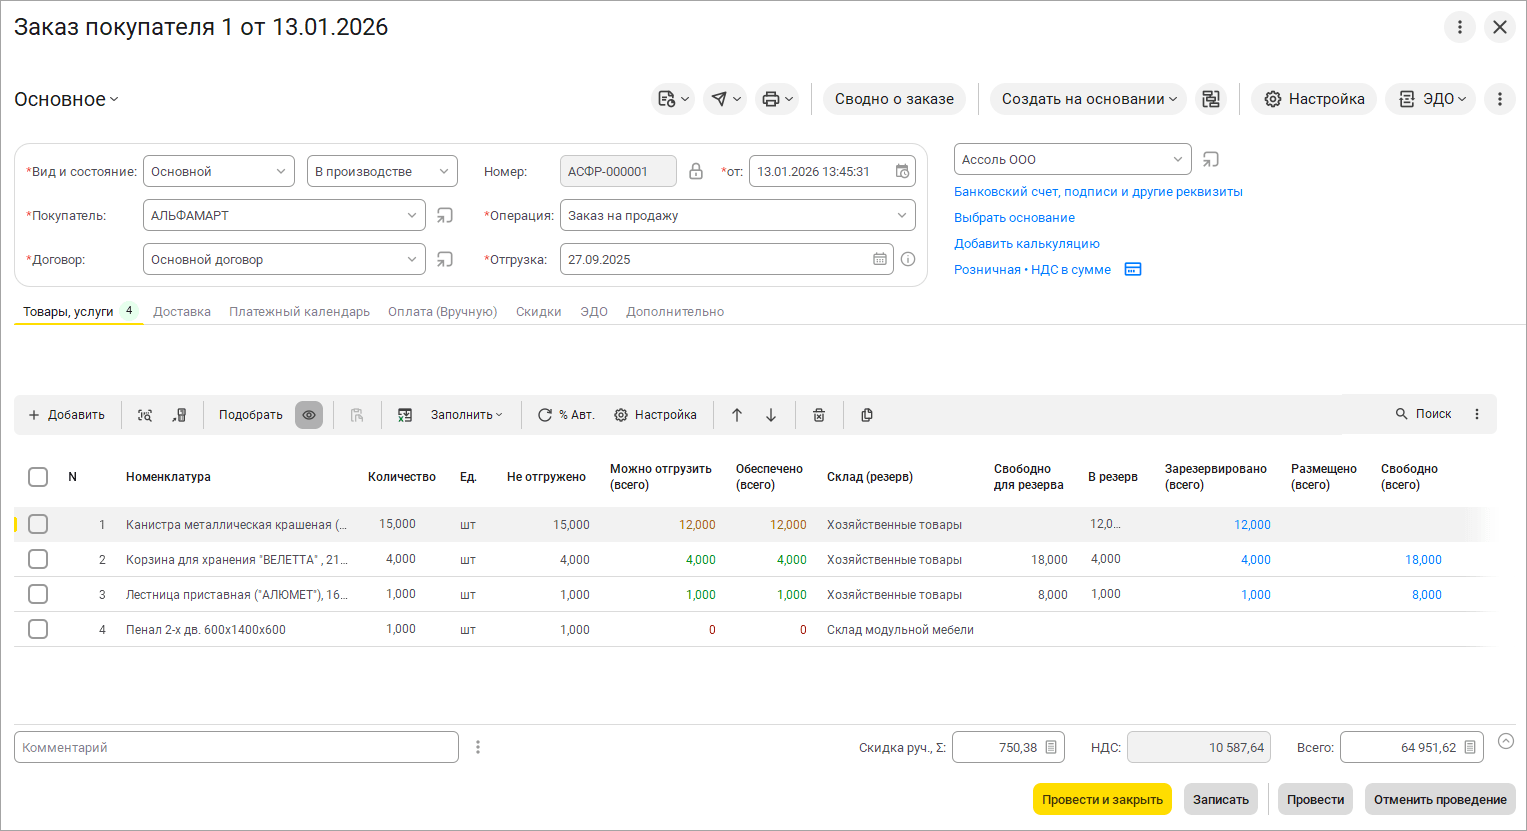Move row down with arrow icon
Image resolution: width=1527 pixels, height=831 pixels.
[771, 415]
